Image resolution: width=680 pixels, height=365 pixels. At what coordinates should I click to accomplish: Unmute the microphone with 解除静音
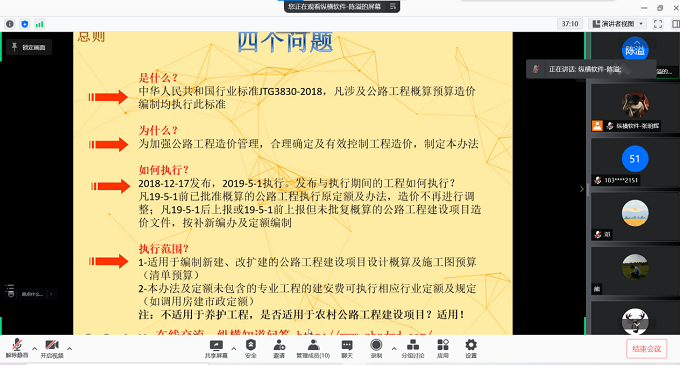coord(16,349)
